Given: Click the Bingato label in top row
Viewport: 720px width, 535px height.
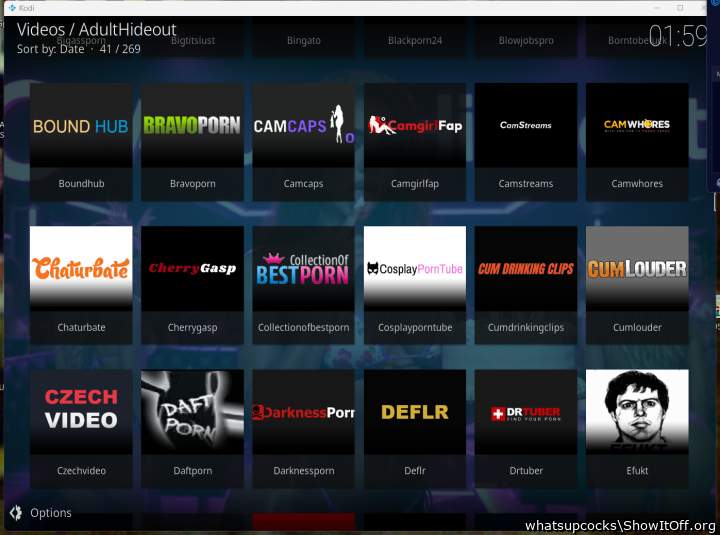Looking at the screenshot, I should coord(304,40).
